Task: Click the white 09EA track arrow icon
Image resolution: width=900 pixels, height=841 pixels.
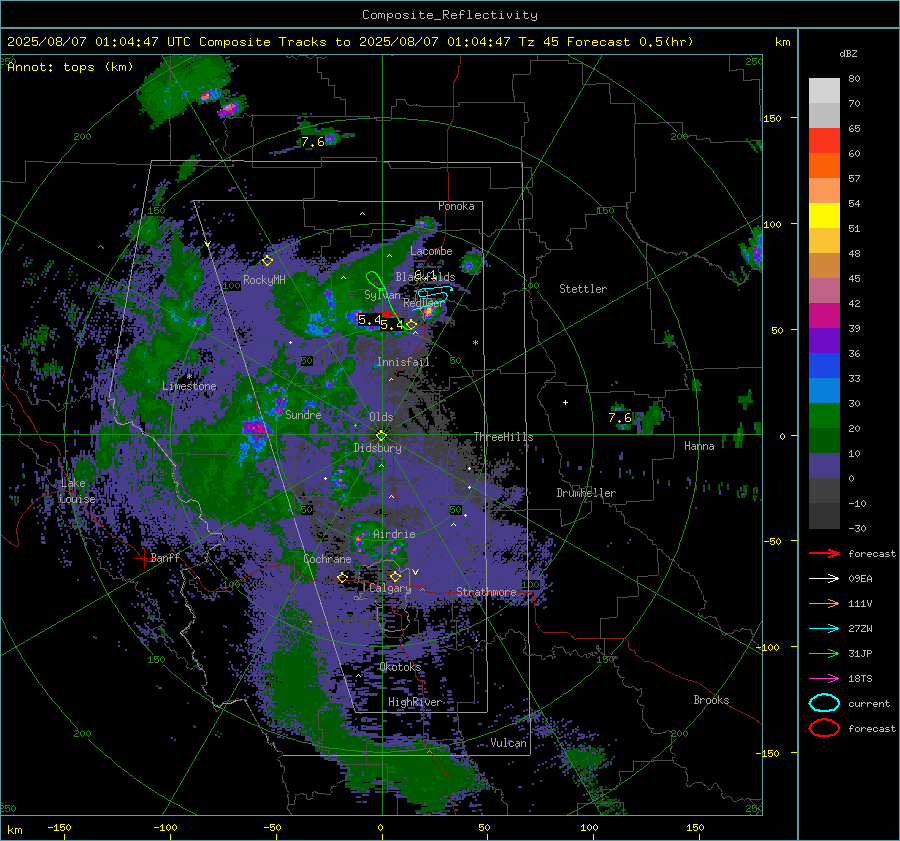Action: tap(824, 579)
